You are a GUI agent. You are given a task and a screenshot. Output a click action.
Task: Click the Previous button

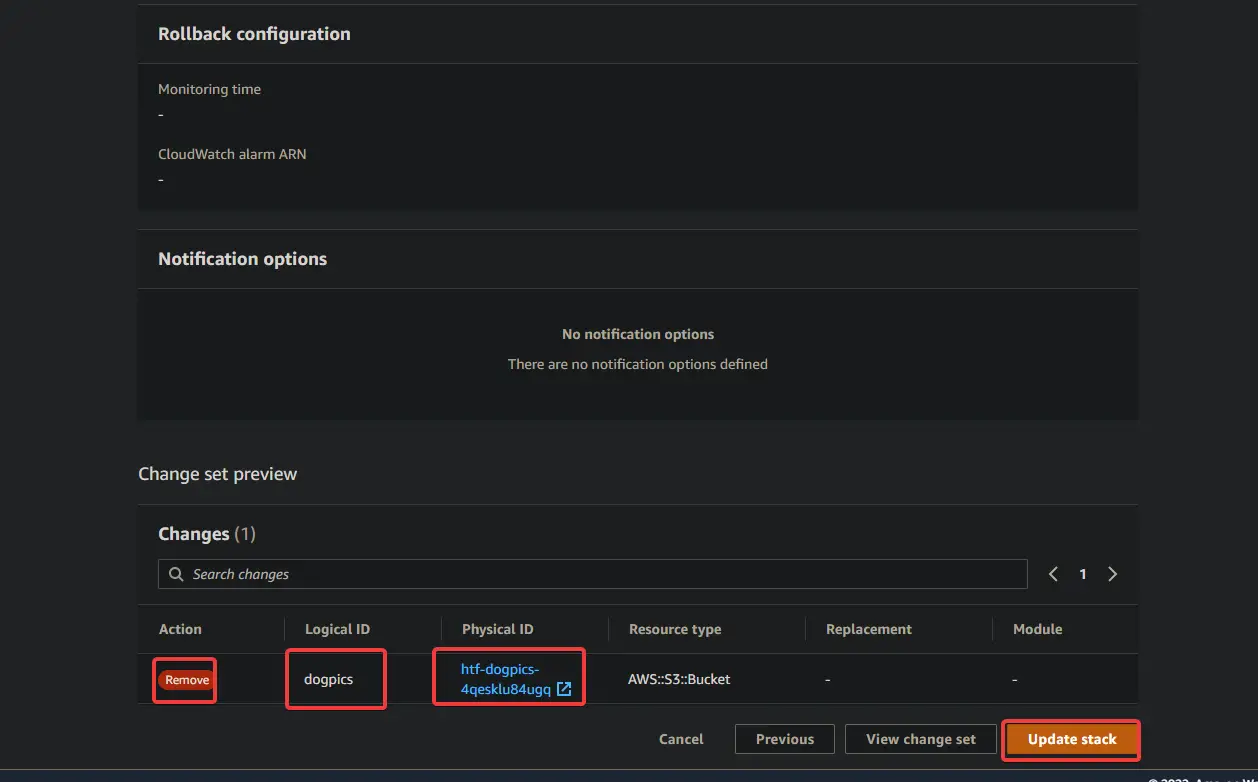(784, 739)
